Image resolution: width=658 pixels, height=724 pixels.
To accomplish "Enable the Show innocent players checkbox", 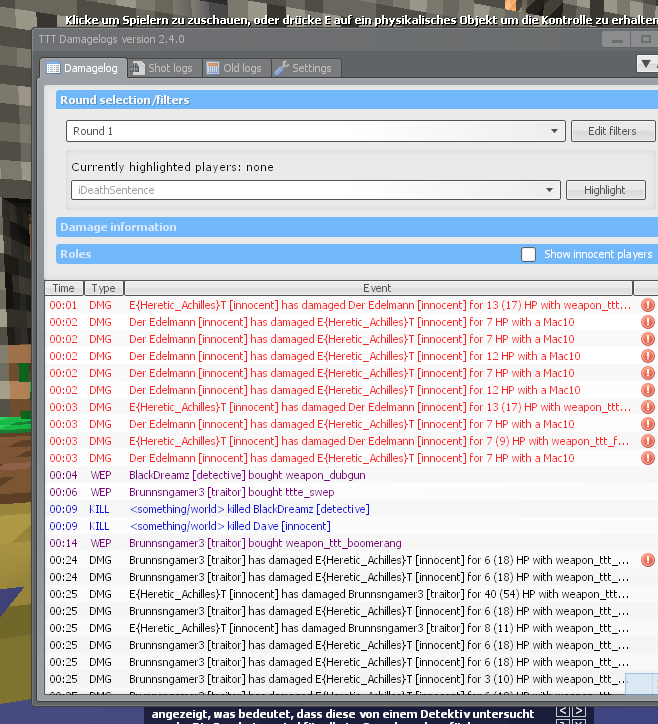I will coord(528,254).
